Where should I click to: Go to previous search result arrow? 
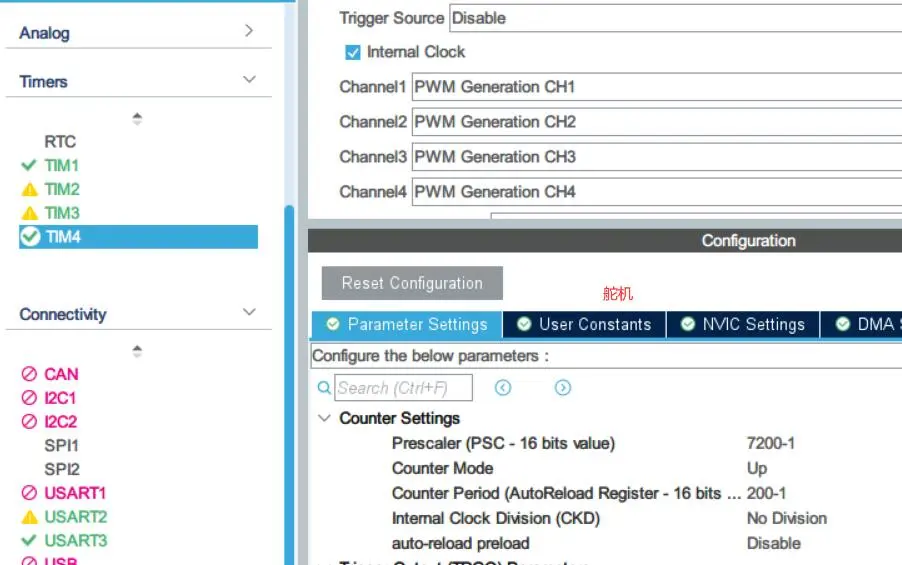point(503,388)
